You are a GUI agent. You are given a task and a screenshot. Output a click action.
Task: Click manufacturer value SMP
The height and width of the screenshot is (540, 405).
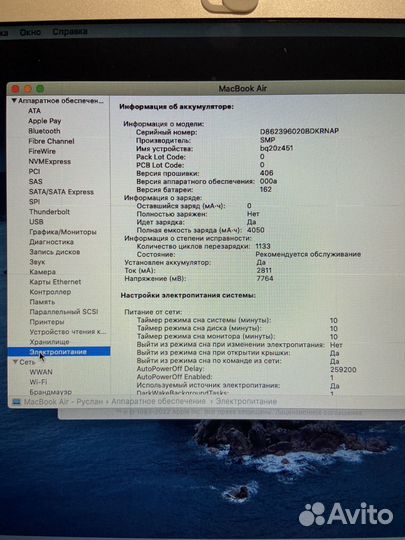(268, 140)
